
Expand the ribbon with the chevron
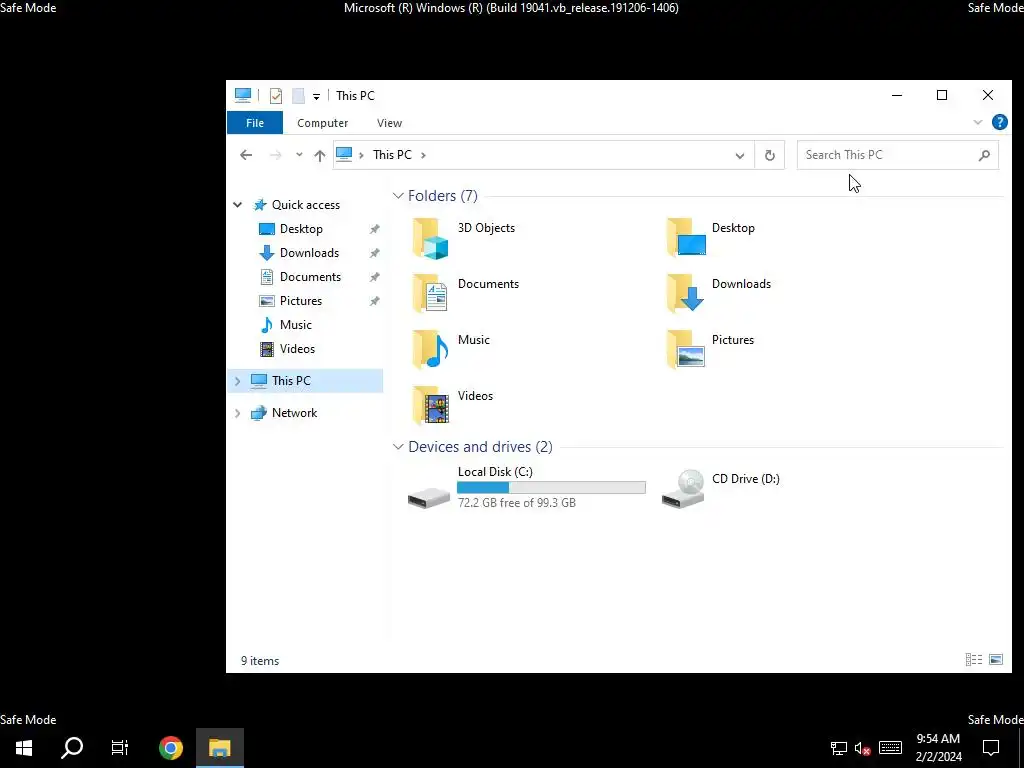[977, 122]
